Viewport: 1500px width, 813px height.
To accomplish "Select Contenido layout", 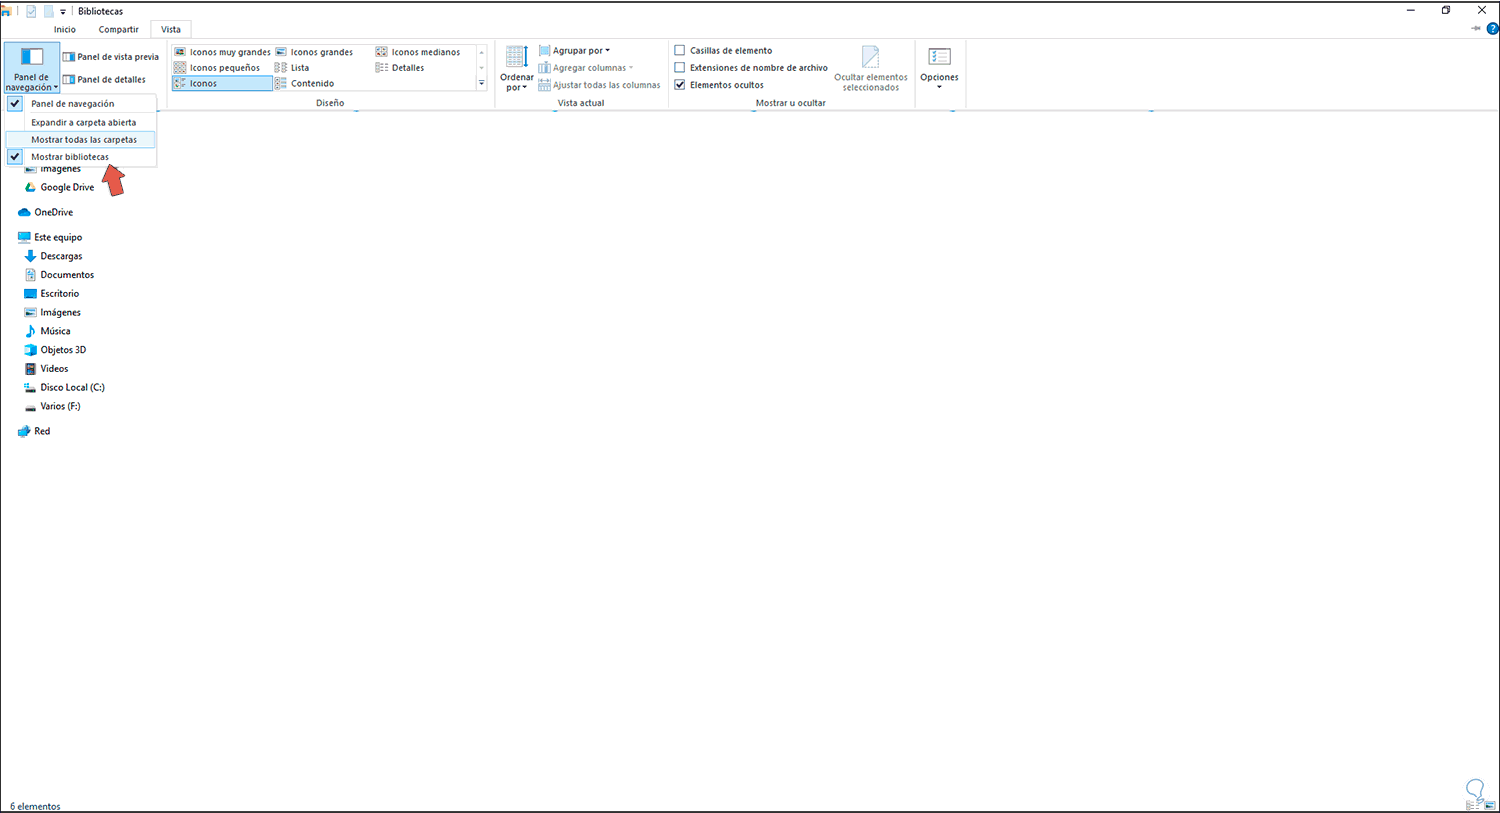I will click(x=304, y=84).
